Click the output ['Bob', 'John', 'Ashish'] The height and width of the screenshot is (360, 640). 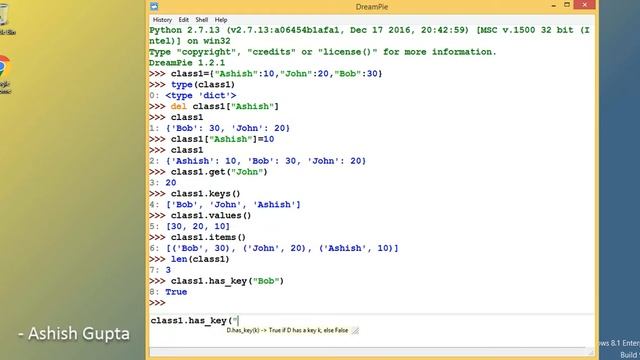click(233, 204)
